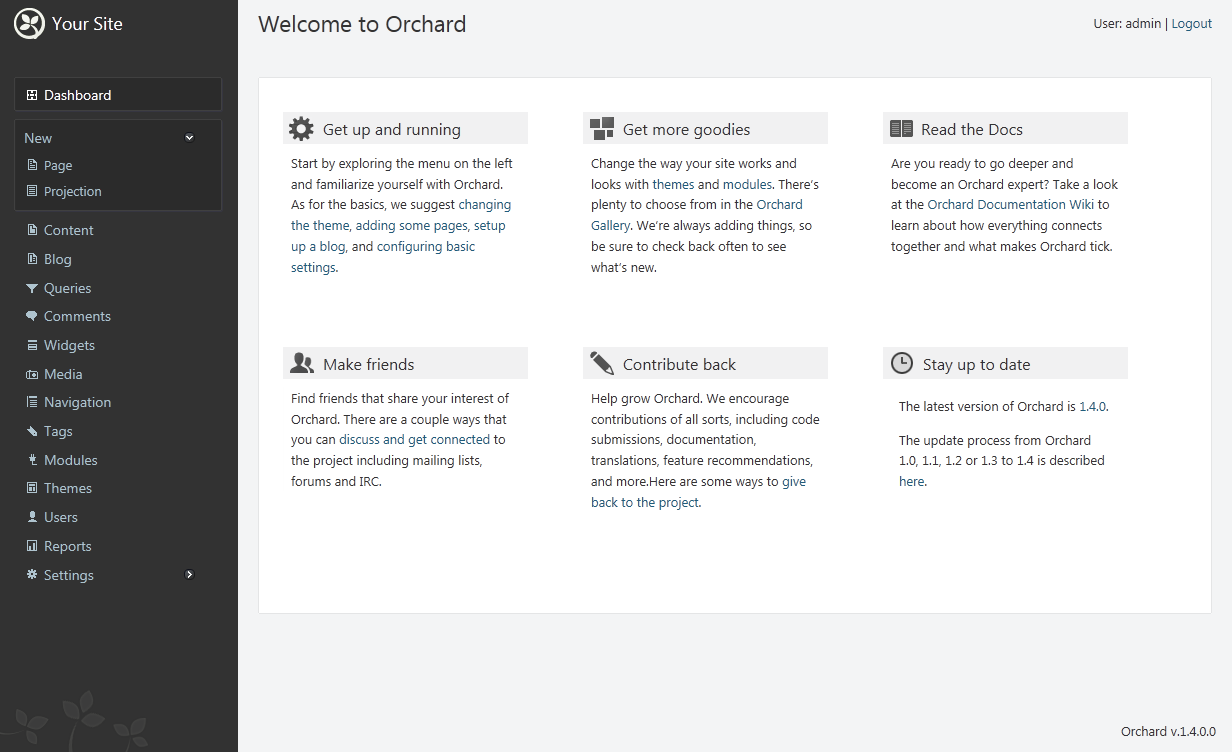Click the Blog icon in the sidebar
This screenshot has width=1232, height=752.
(32, 259)
